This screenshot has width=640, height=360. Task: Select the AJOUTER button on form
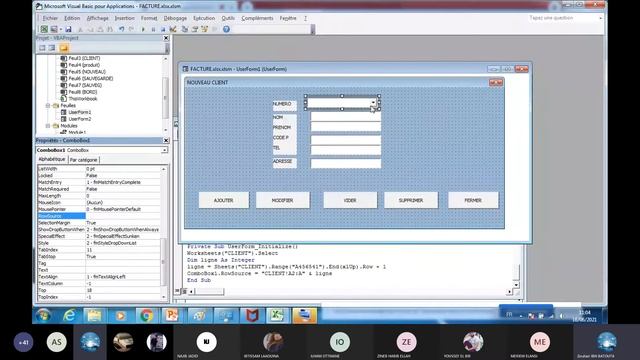tap(224, 200)
